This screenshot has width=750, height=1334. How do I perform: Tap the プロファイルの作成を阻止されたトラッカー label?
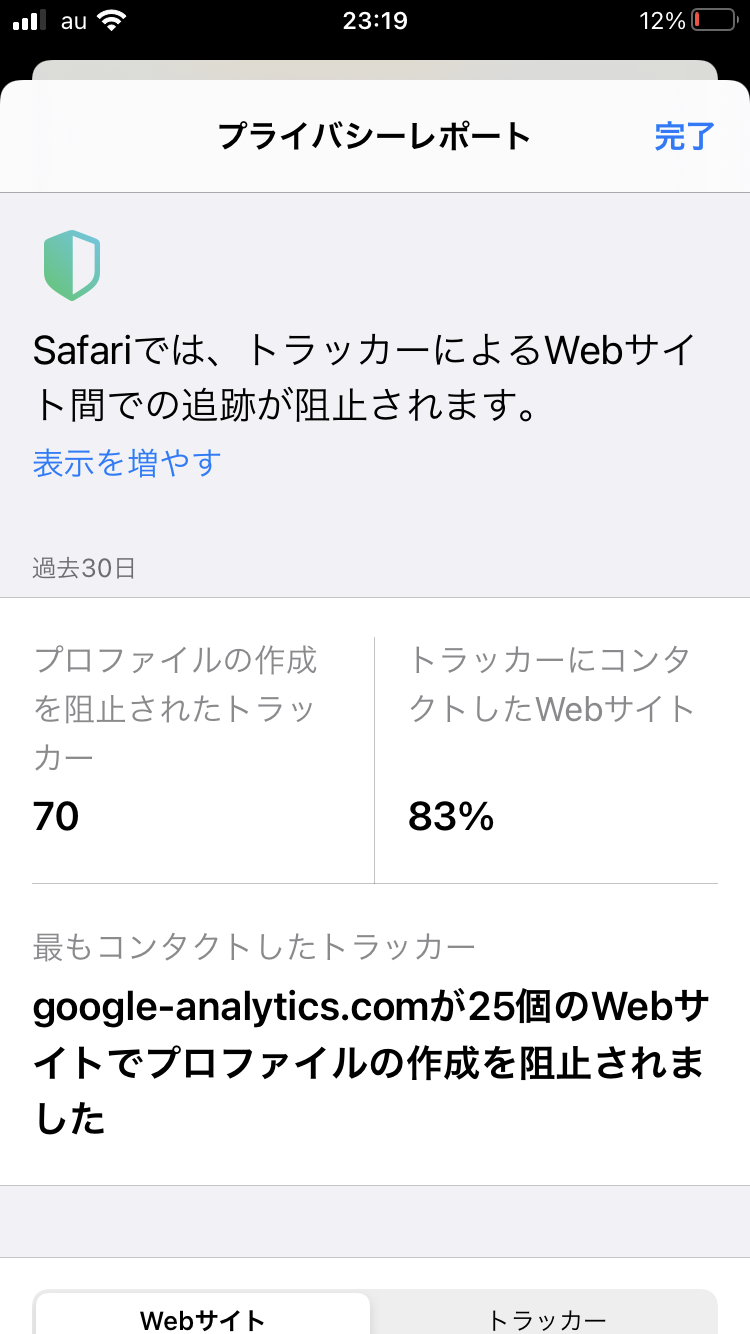click(x=176, y=709)
